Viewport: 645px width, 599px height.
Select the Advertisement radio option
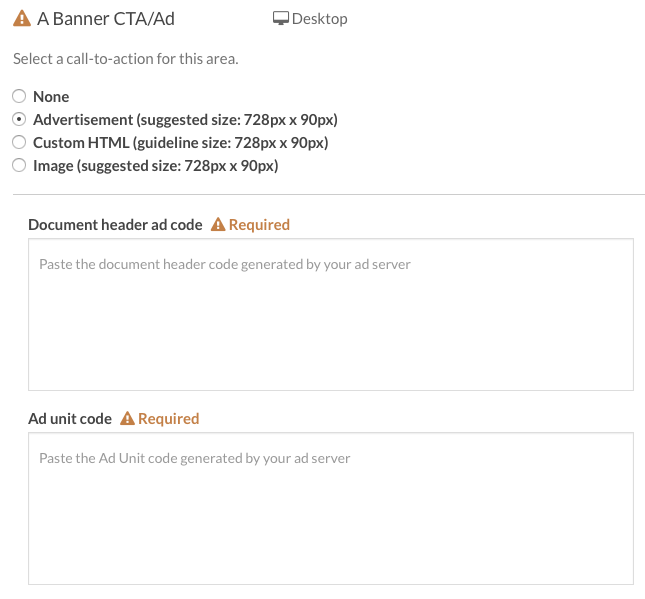(19, 119)
